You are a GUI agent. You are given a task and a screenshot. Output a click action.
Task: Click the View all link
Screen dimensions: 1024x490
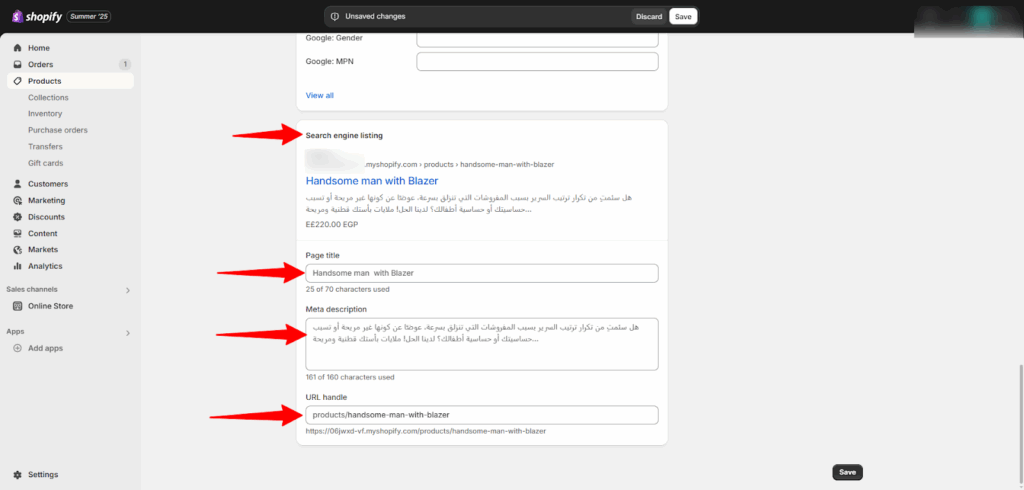coord(320,96)
